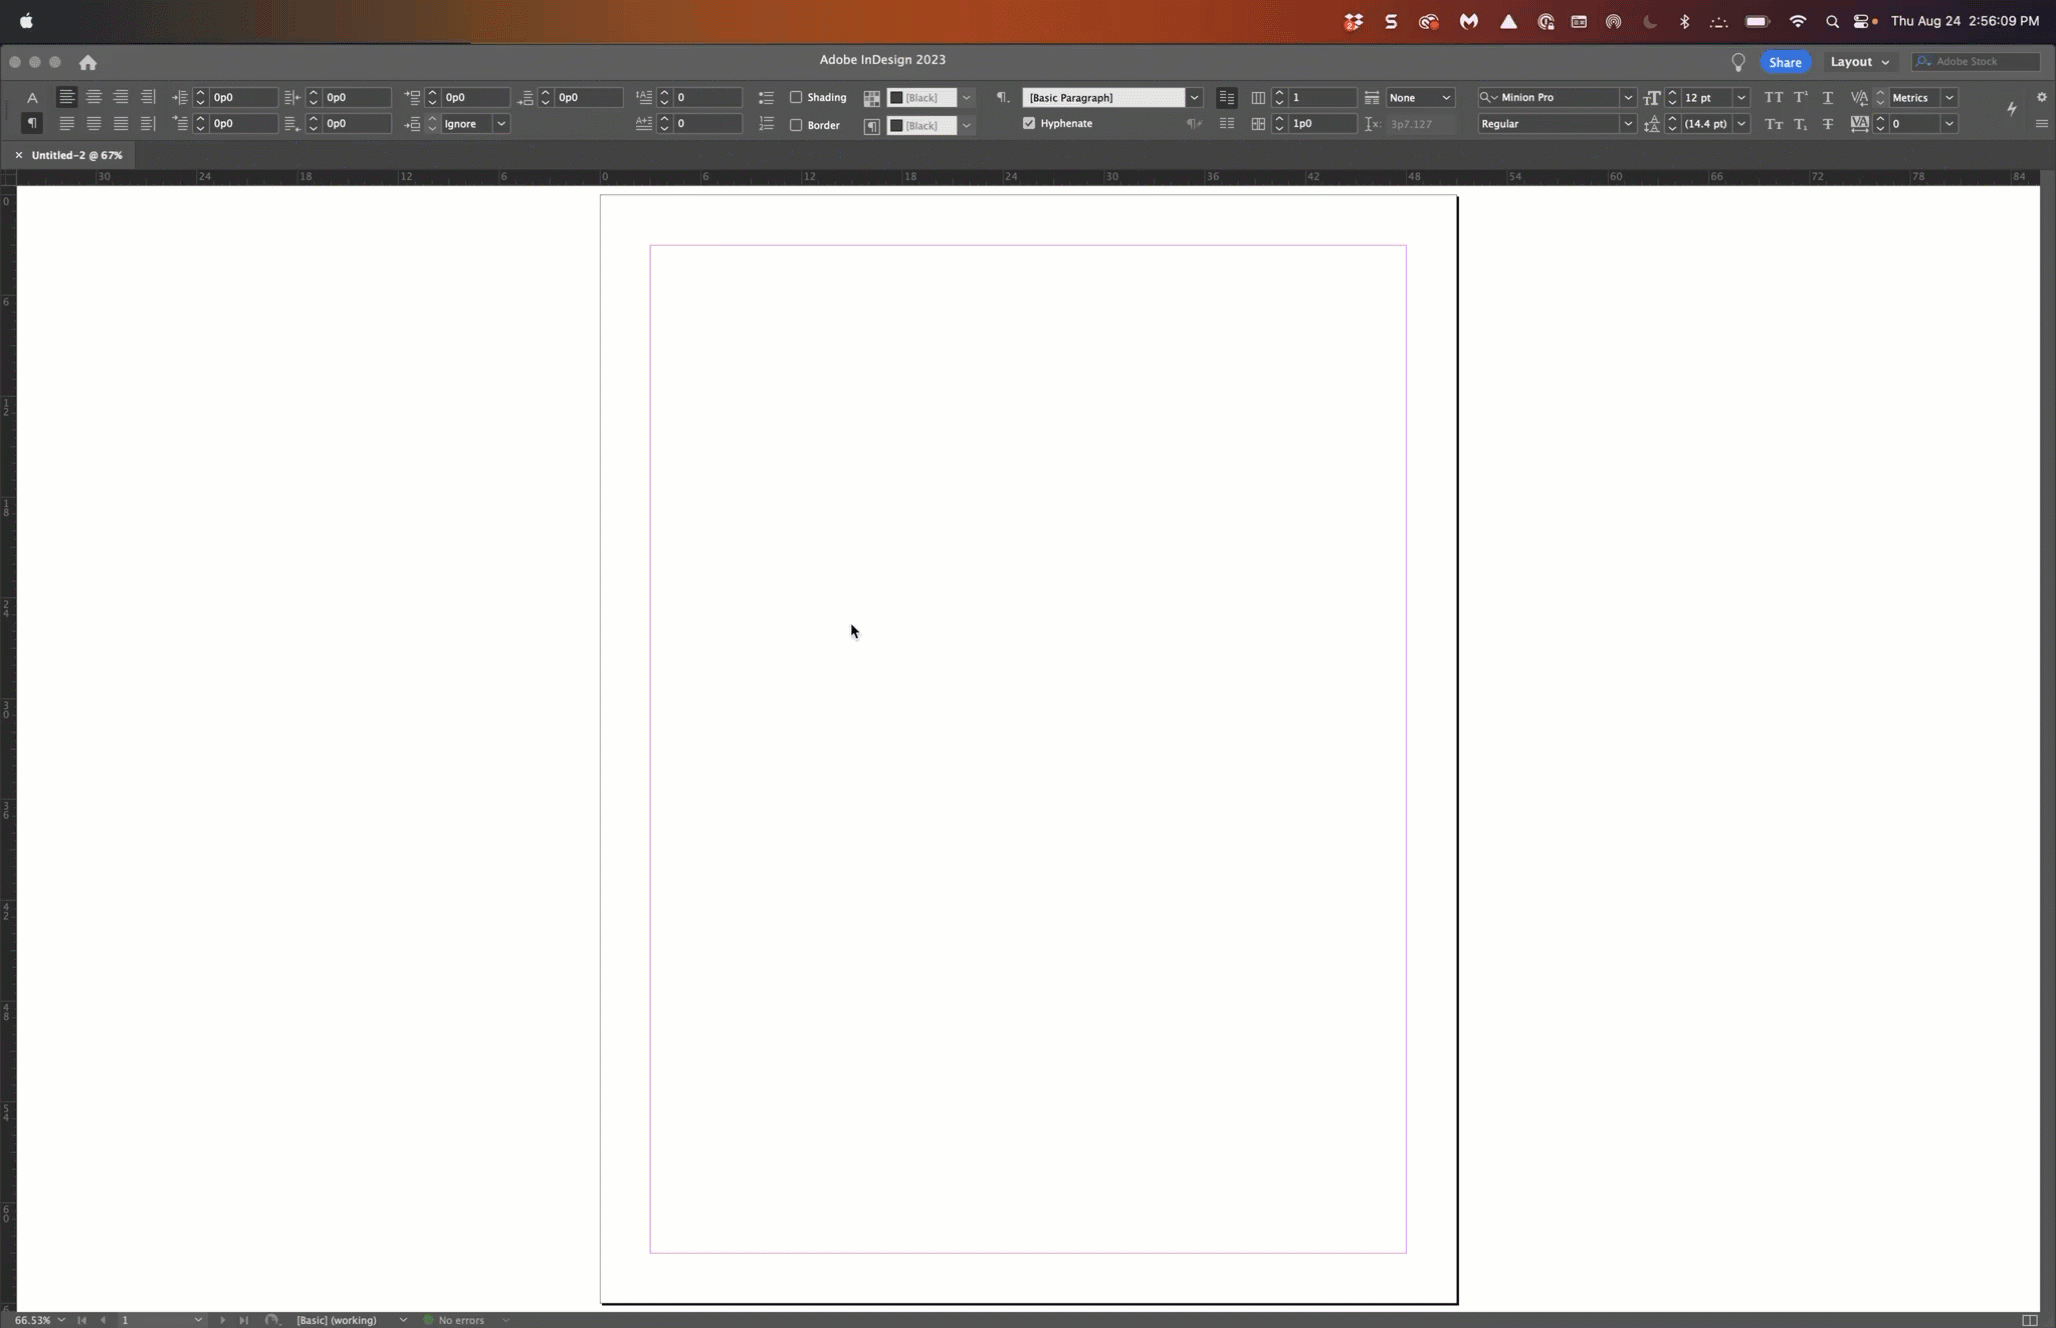Click the Share button
This screenshot has height=1328, width=2056.
(1784, 62)
